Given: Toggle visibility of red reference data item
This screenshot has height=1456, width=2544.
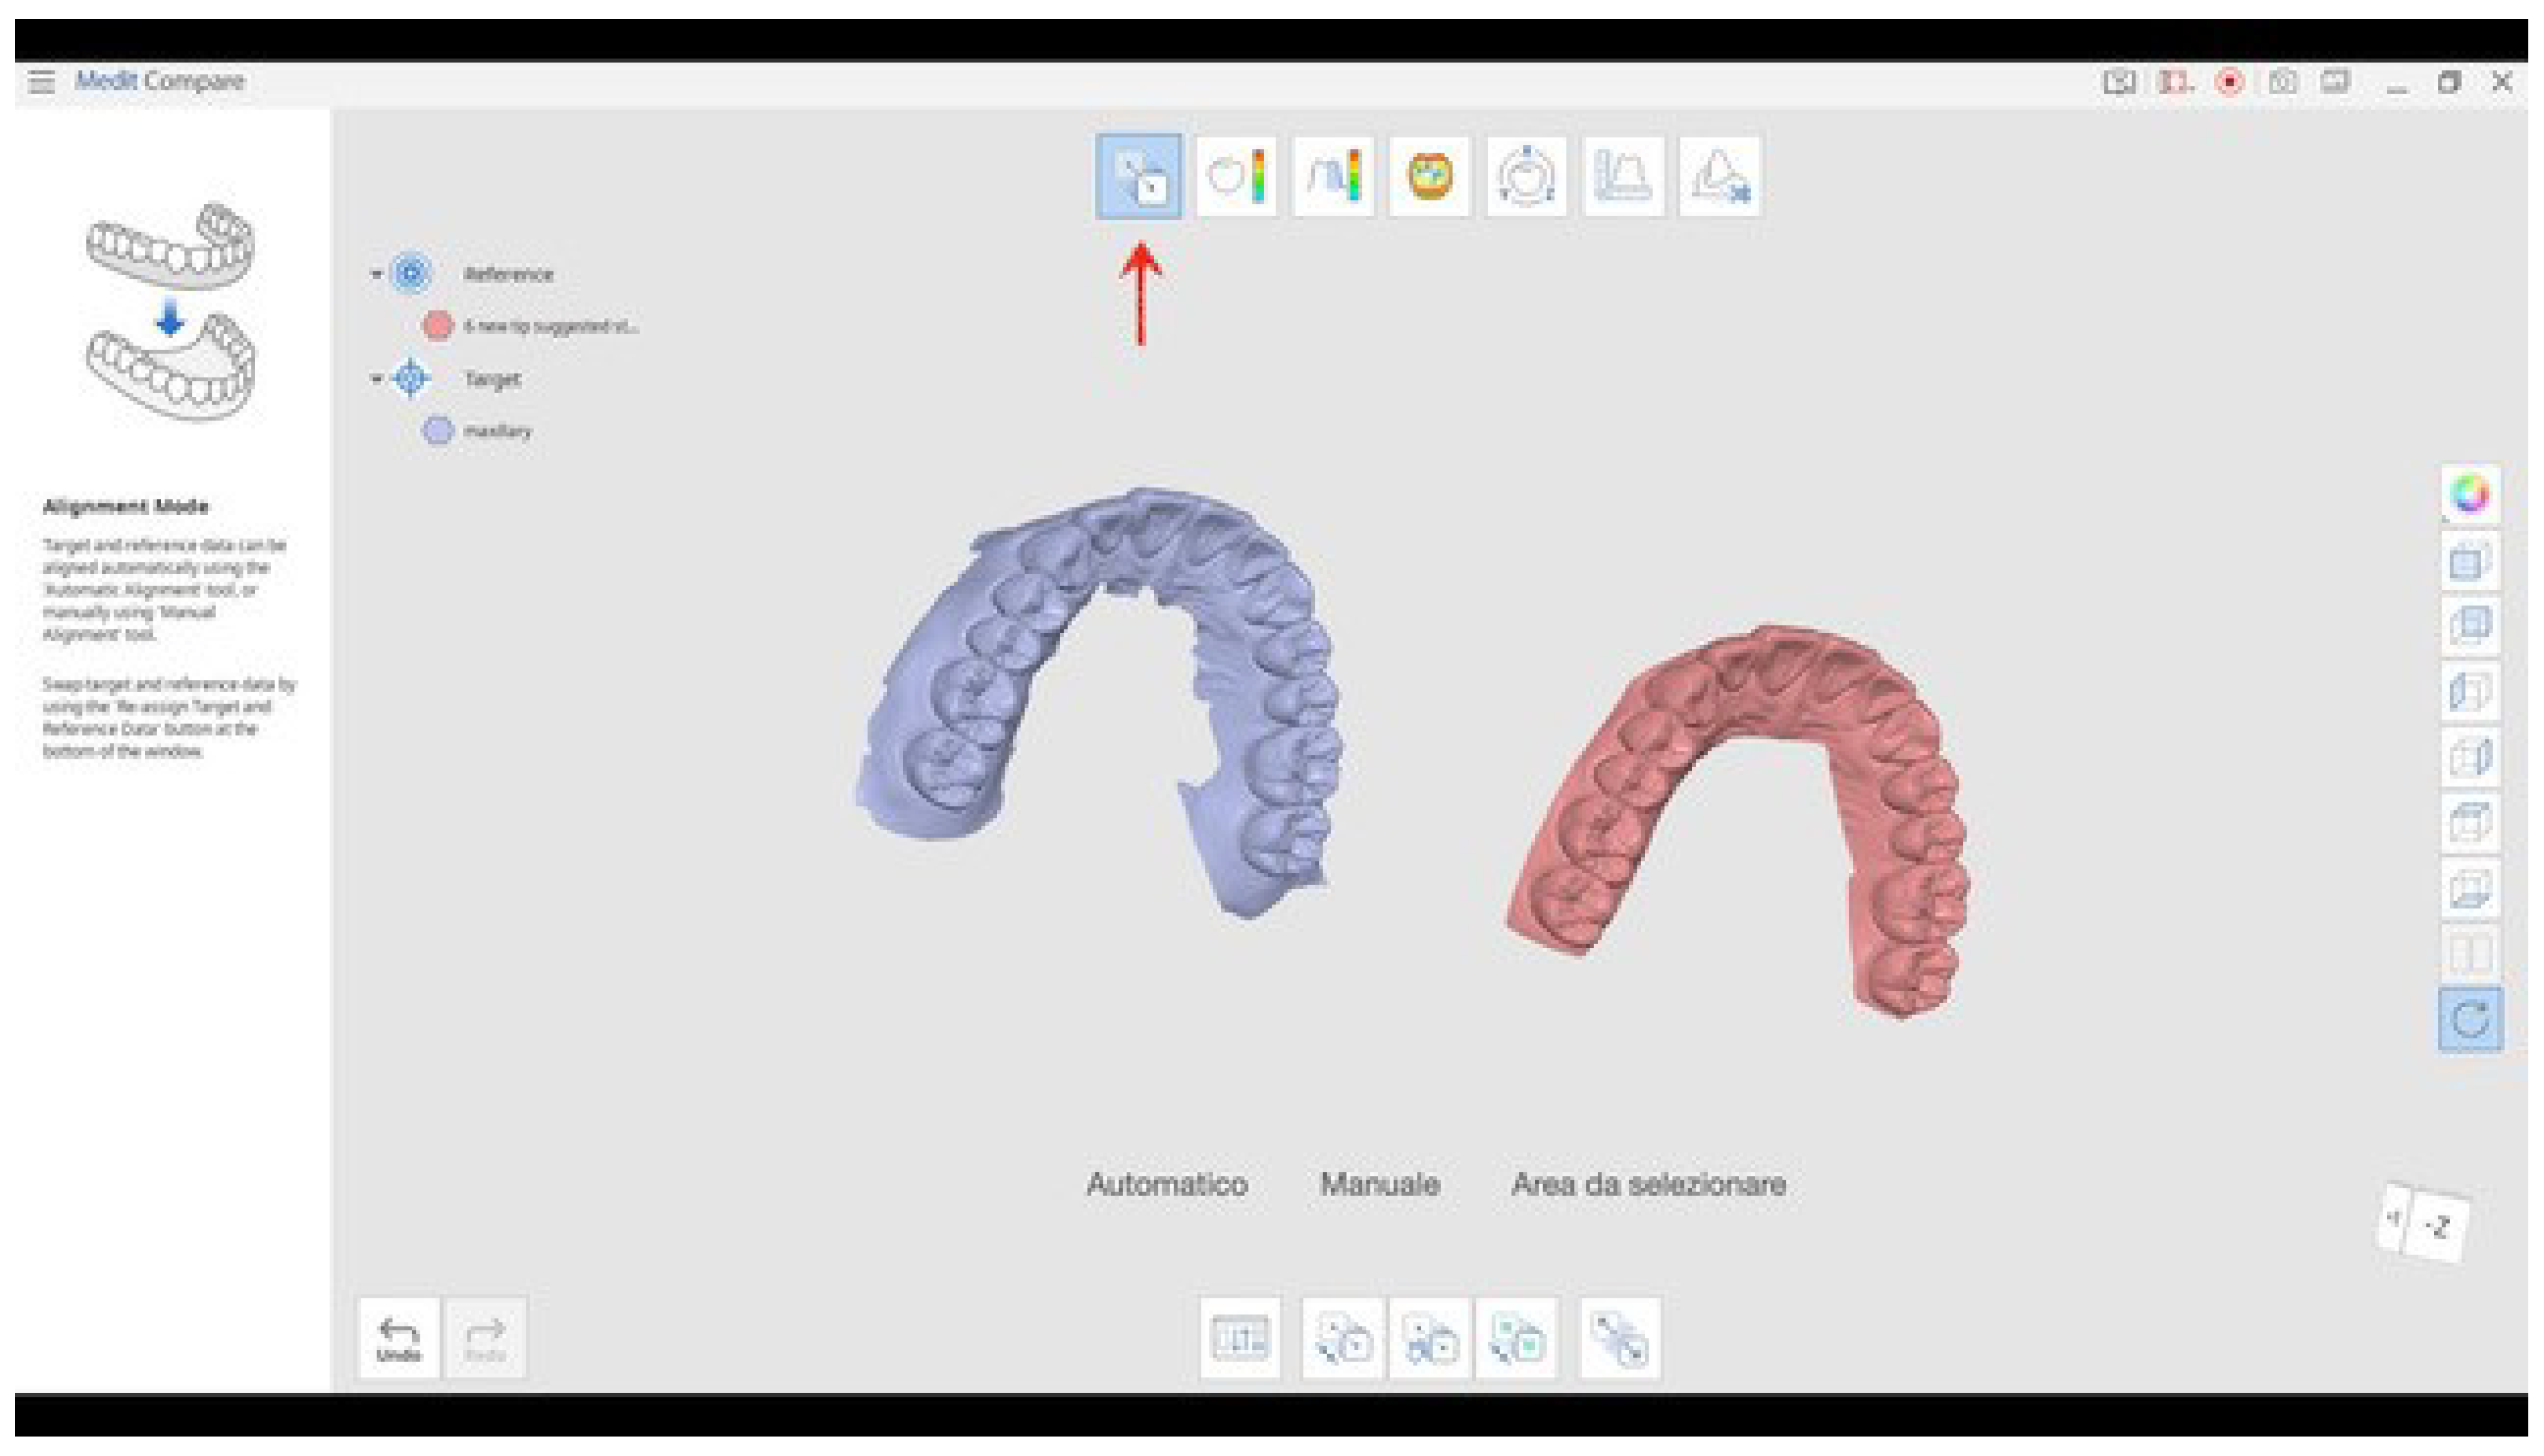Looking at the screenshot, I should click(438, 325).
